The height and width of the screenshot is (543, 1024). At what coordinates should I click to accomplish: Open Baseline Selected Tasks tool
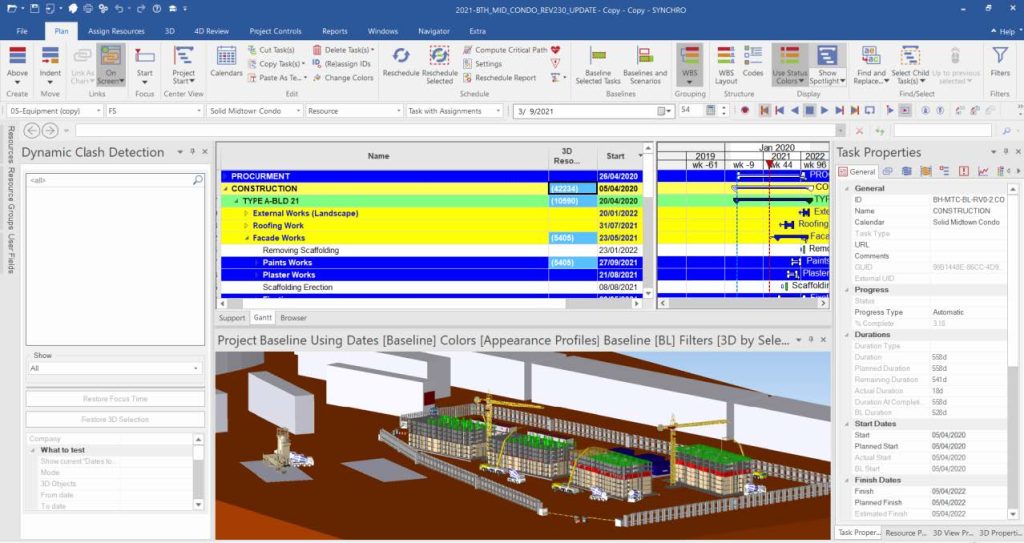[598, 64]
